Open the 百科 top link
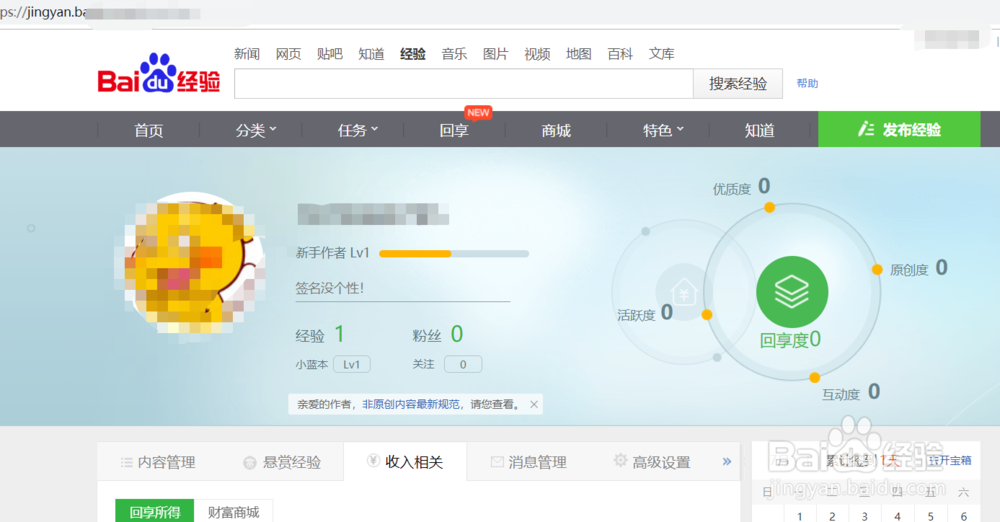 (x=620, y=54)
